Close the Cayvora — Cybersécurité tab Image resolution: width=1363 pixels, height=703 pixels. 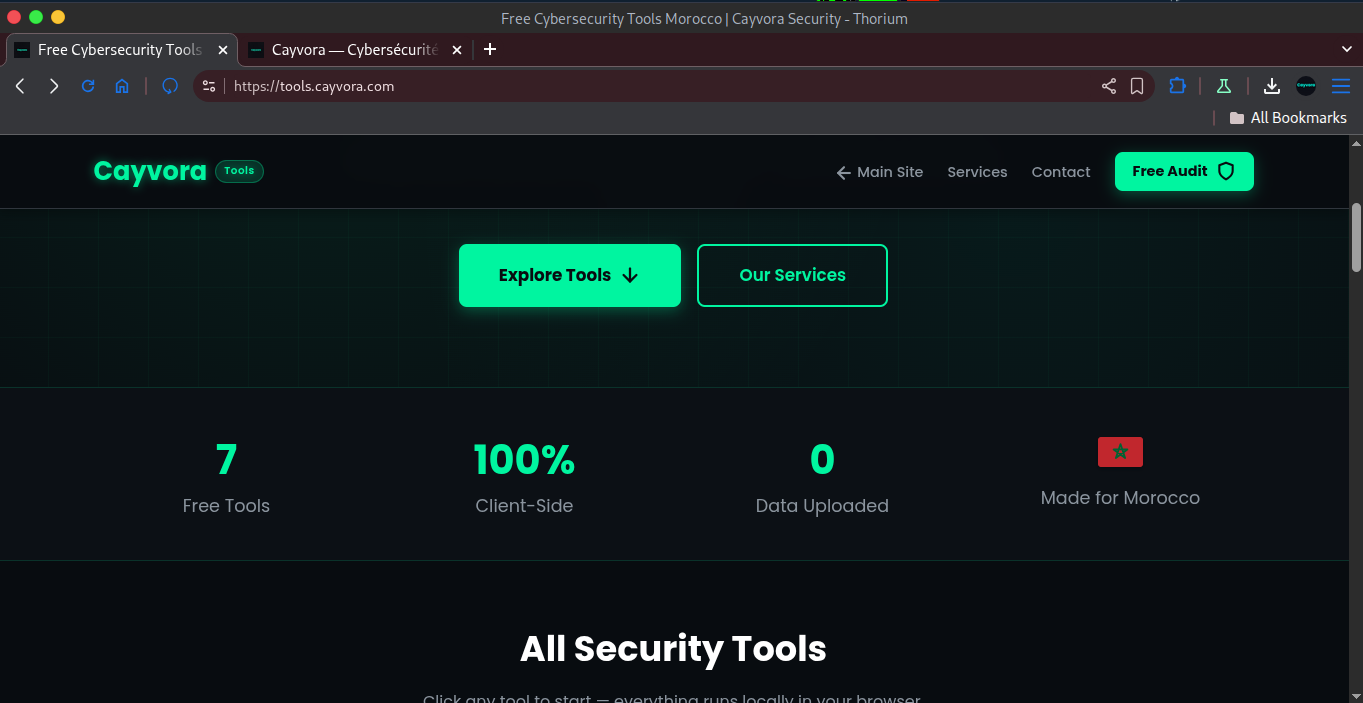[457, 49]
